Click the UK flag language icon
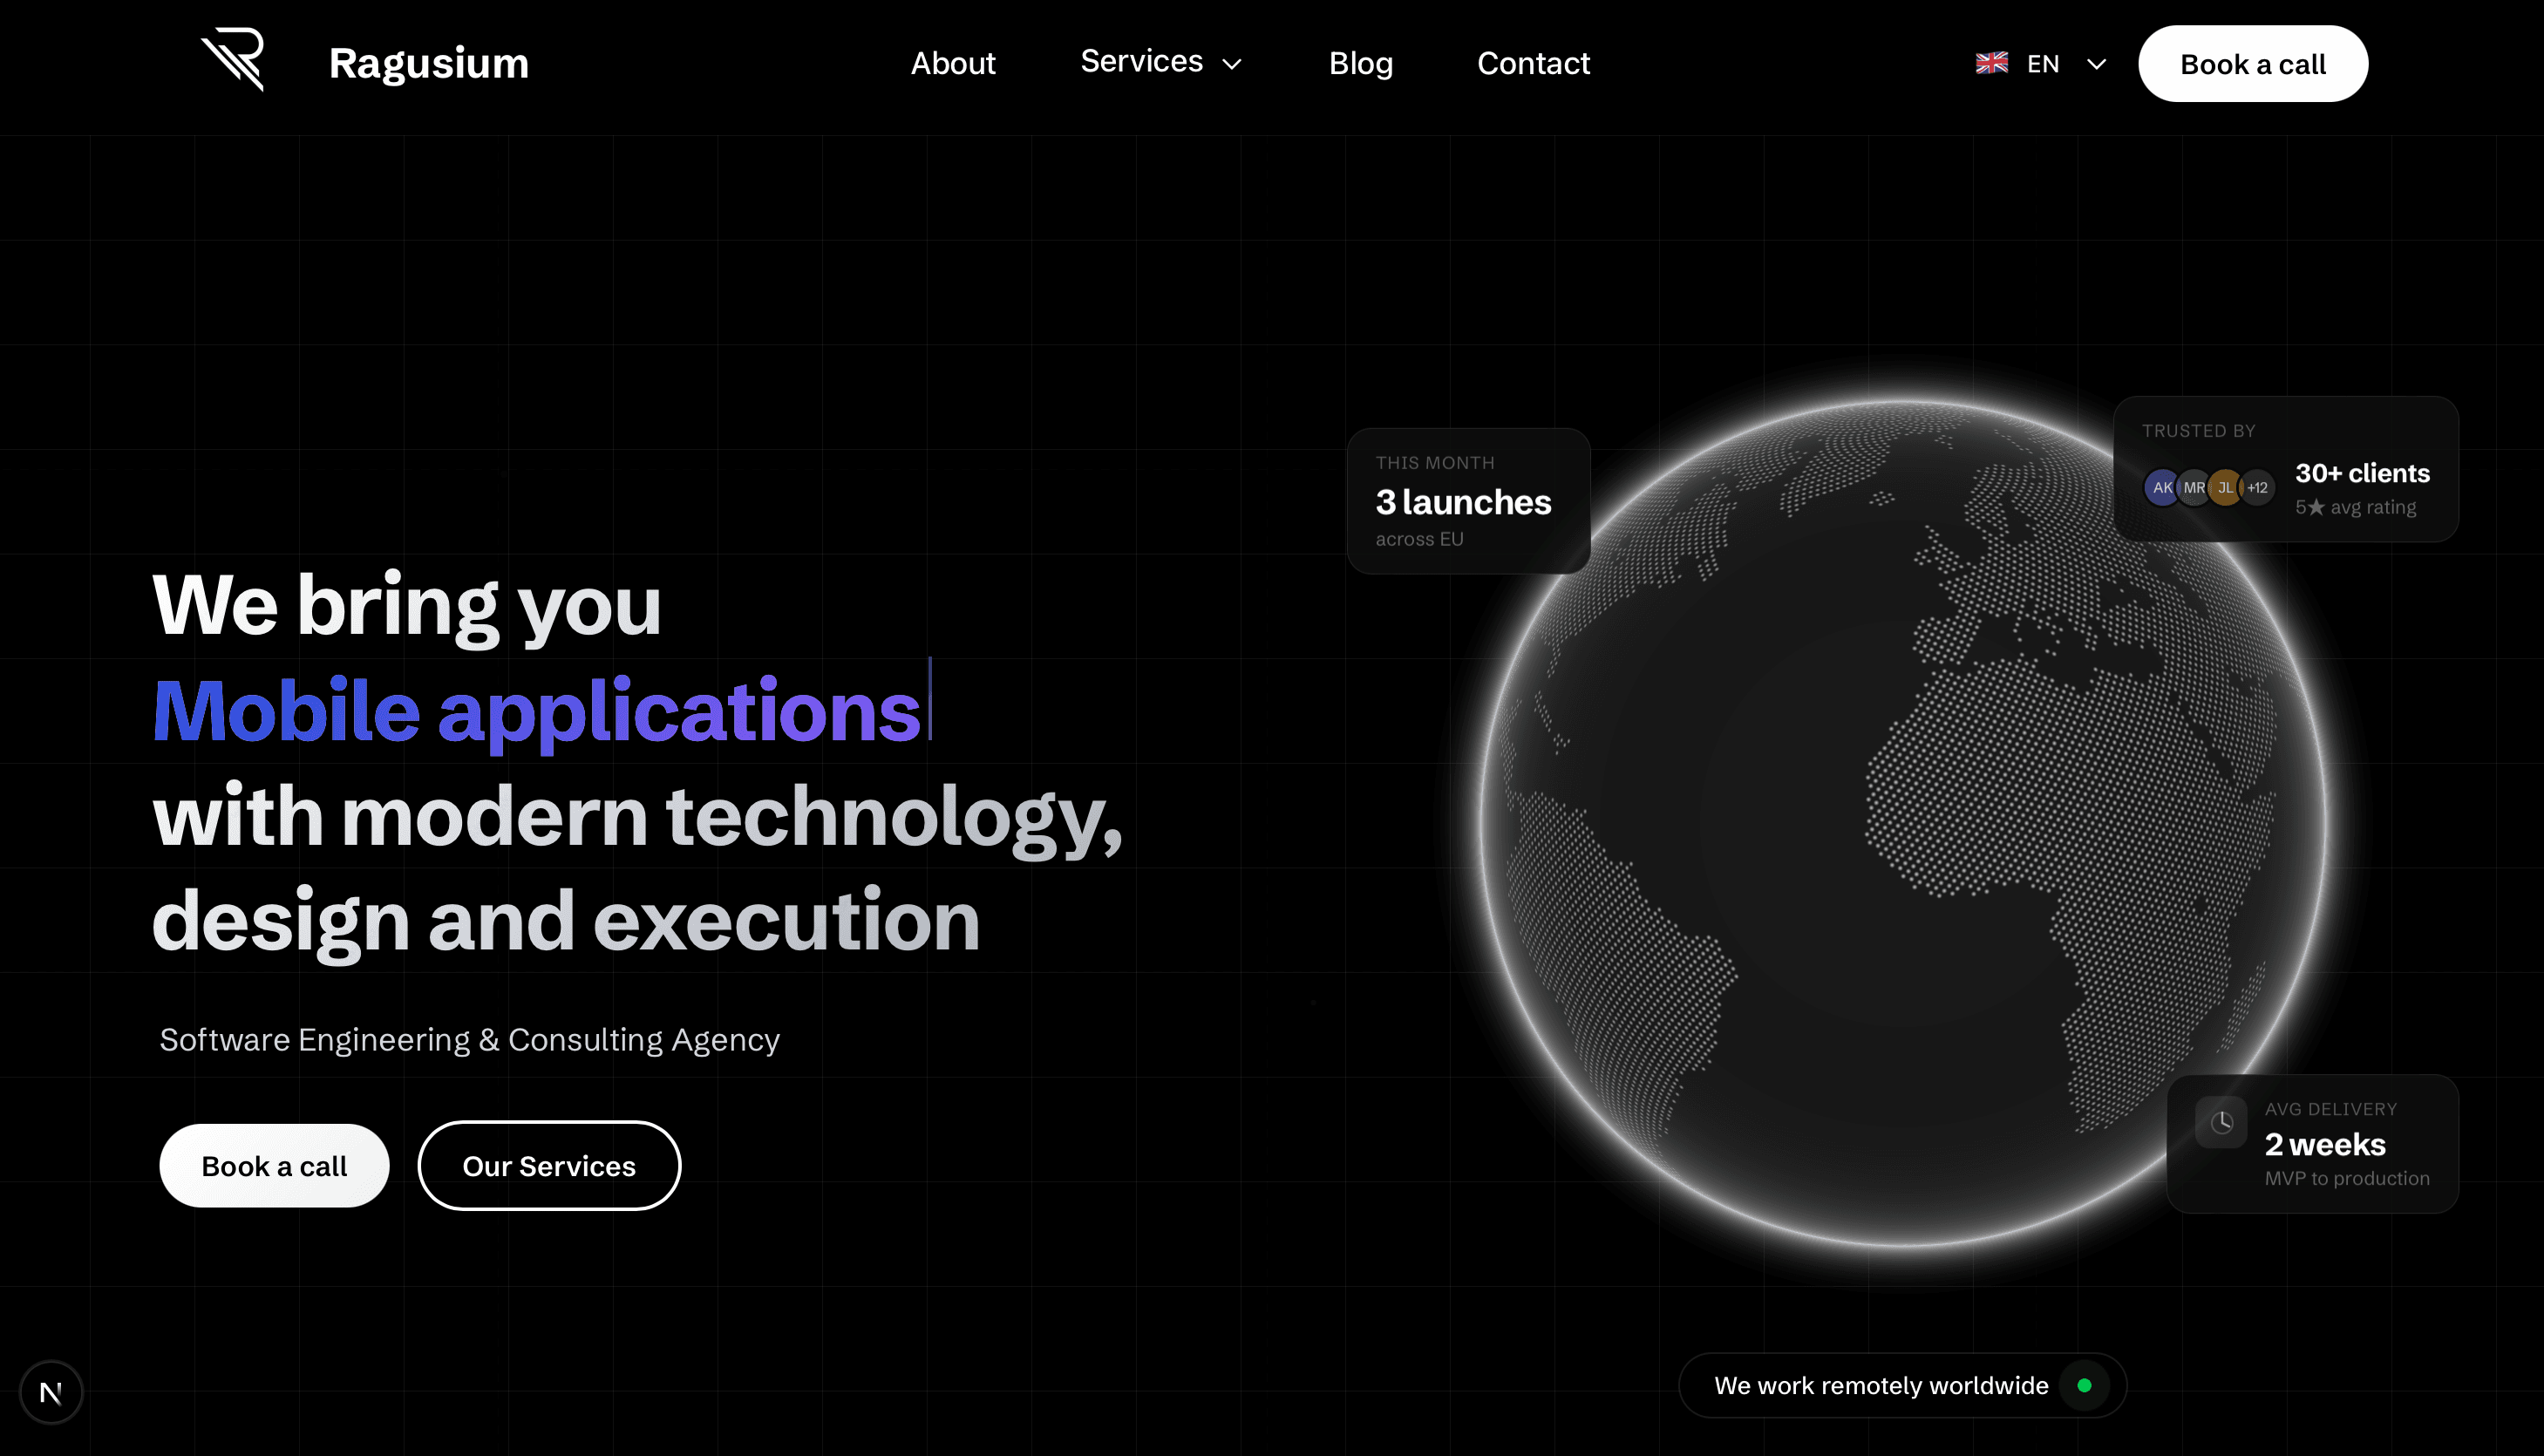The image size is (2544, 1456). click(x=1992, y=63)
